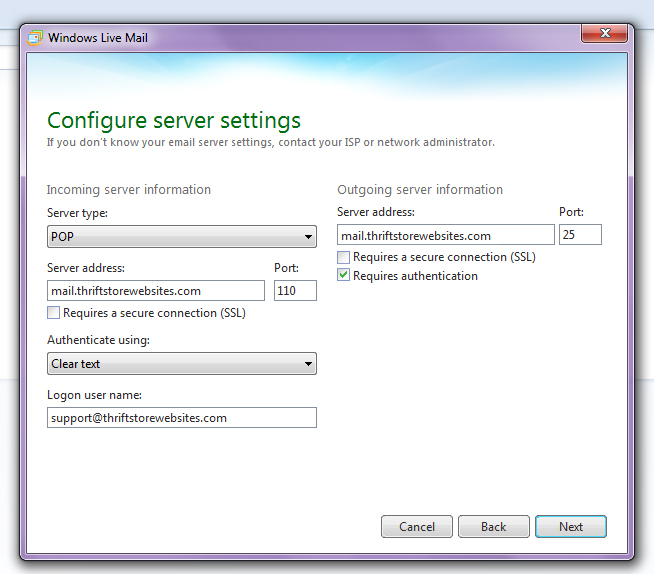Focus the incoming server address field

coord(156,291)
